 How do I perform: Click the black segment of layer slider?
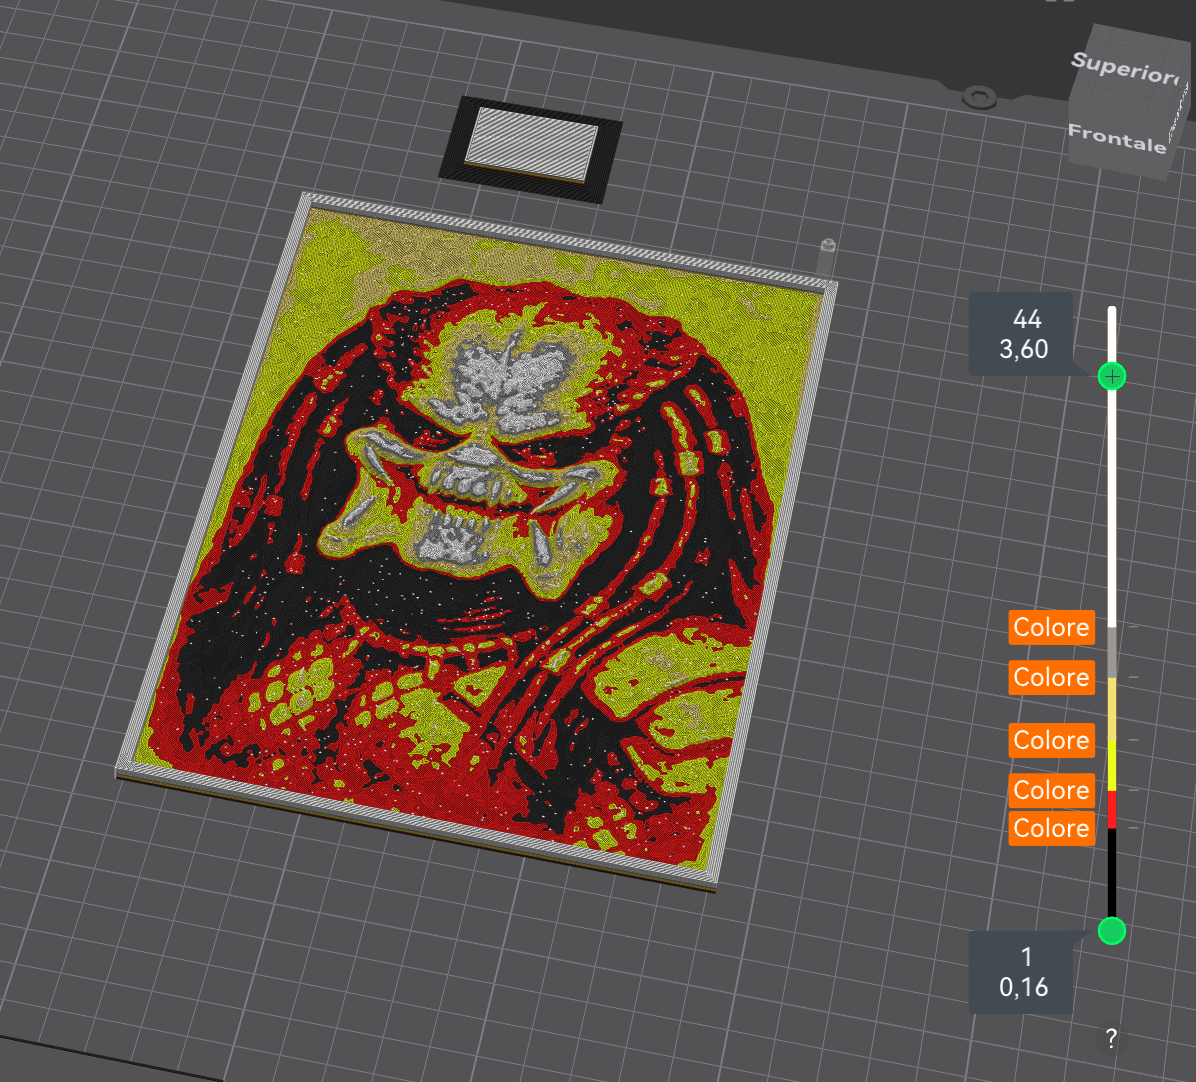pos(1111,873)
